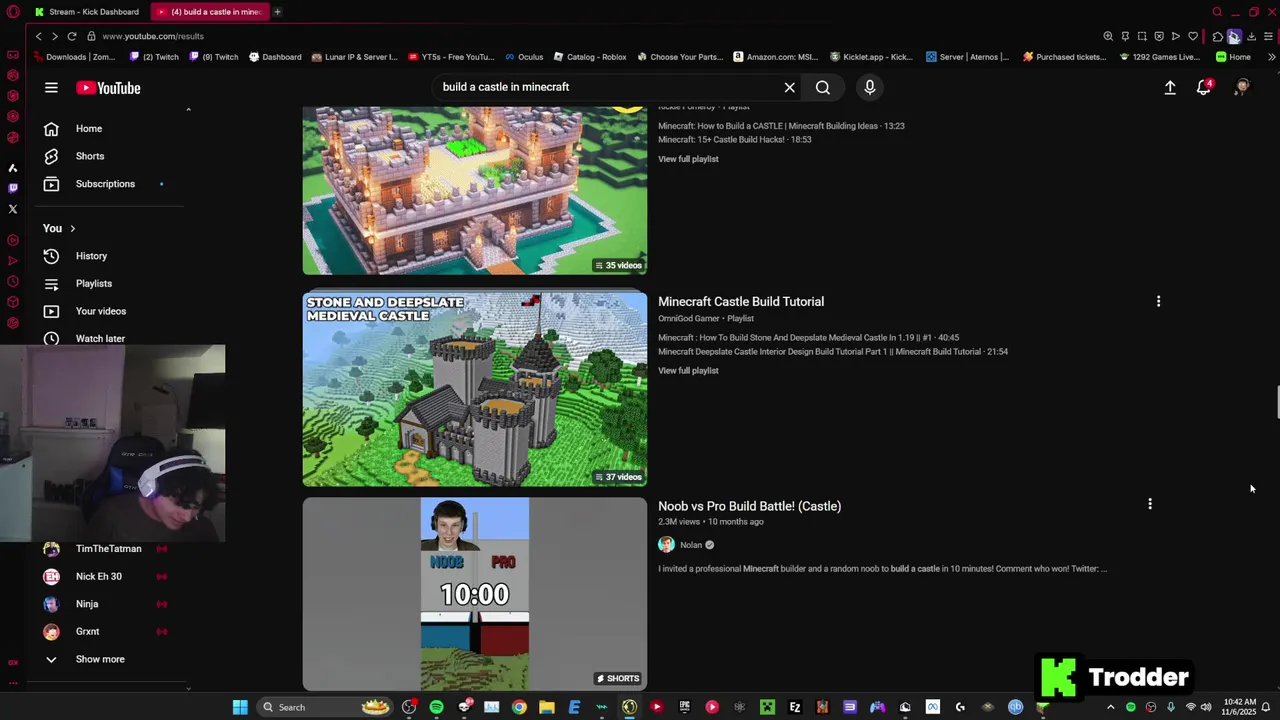The image size is (1280, 720).
Task: Click the YouTube logo
Action: coord(108,88)
